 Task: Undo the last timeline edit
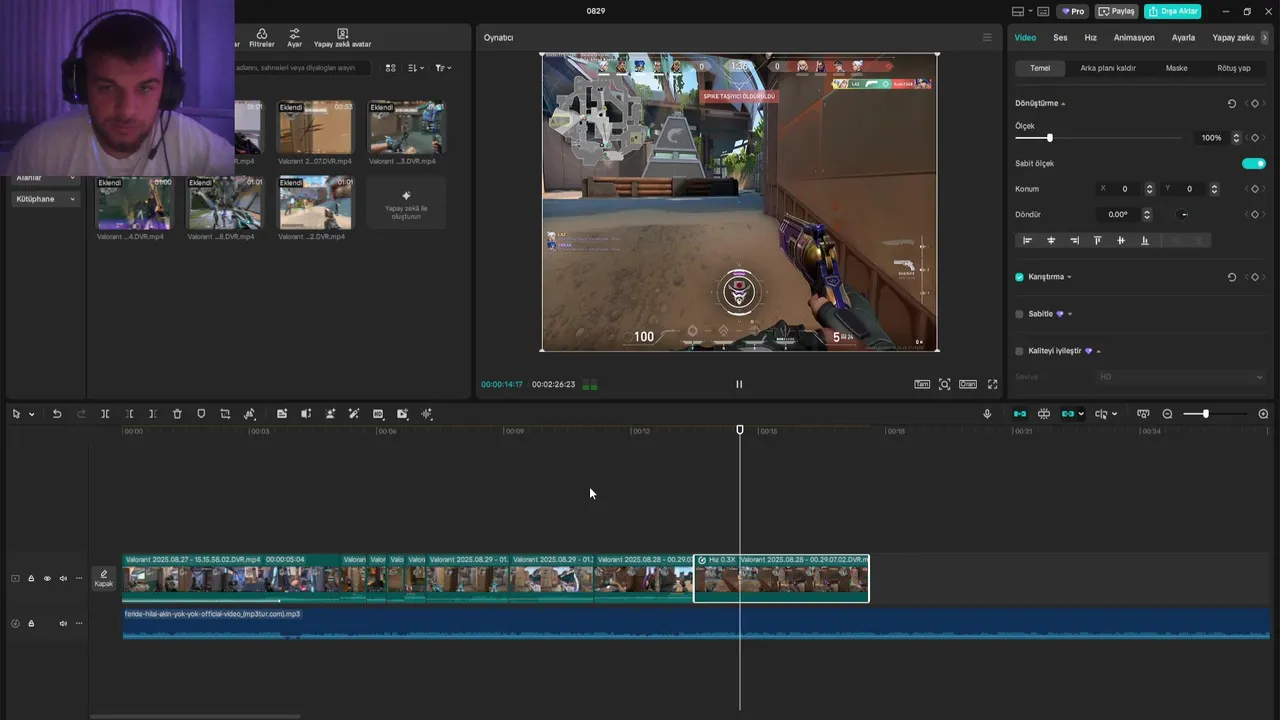tap(57, 414)
